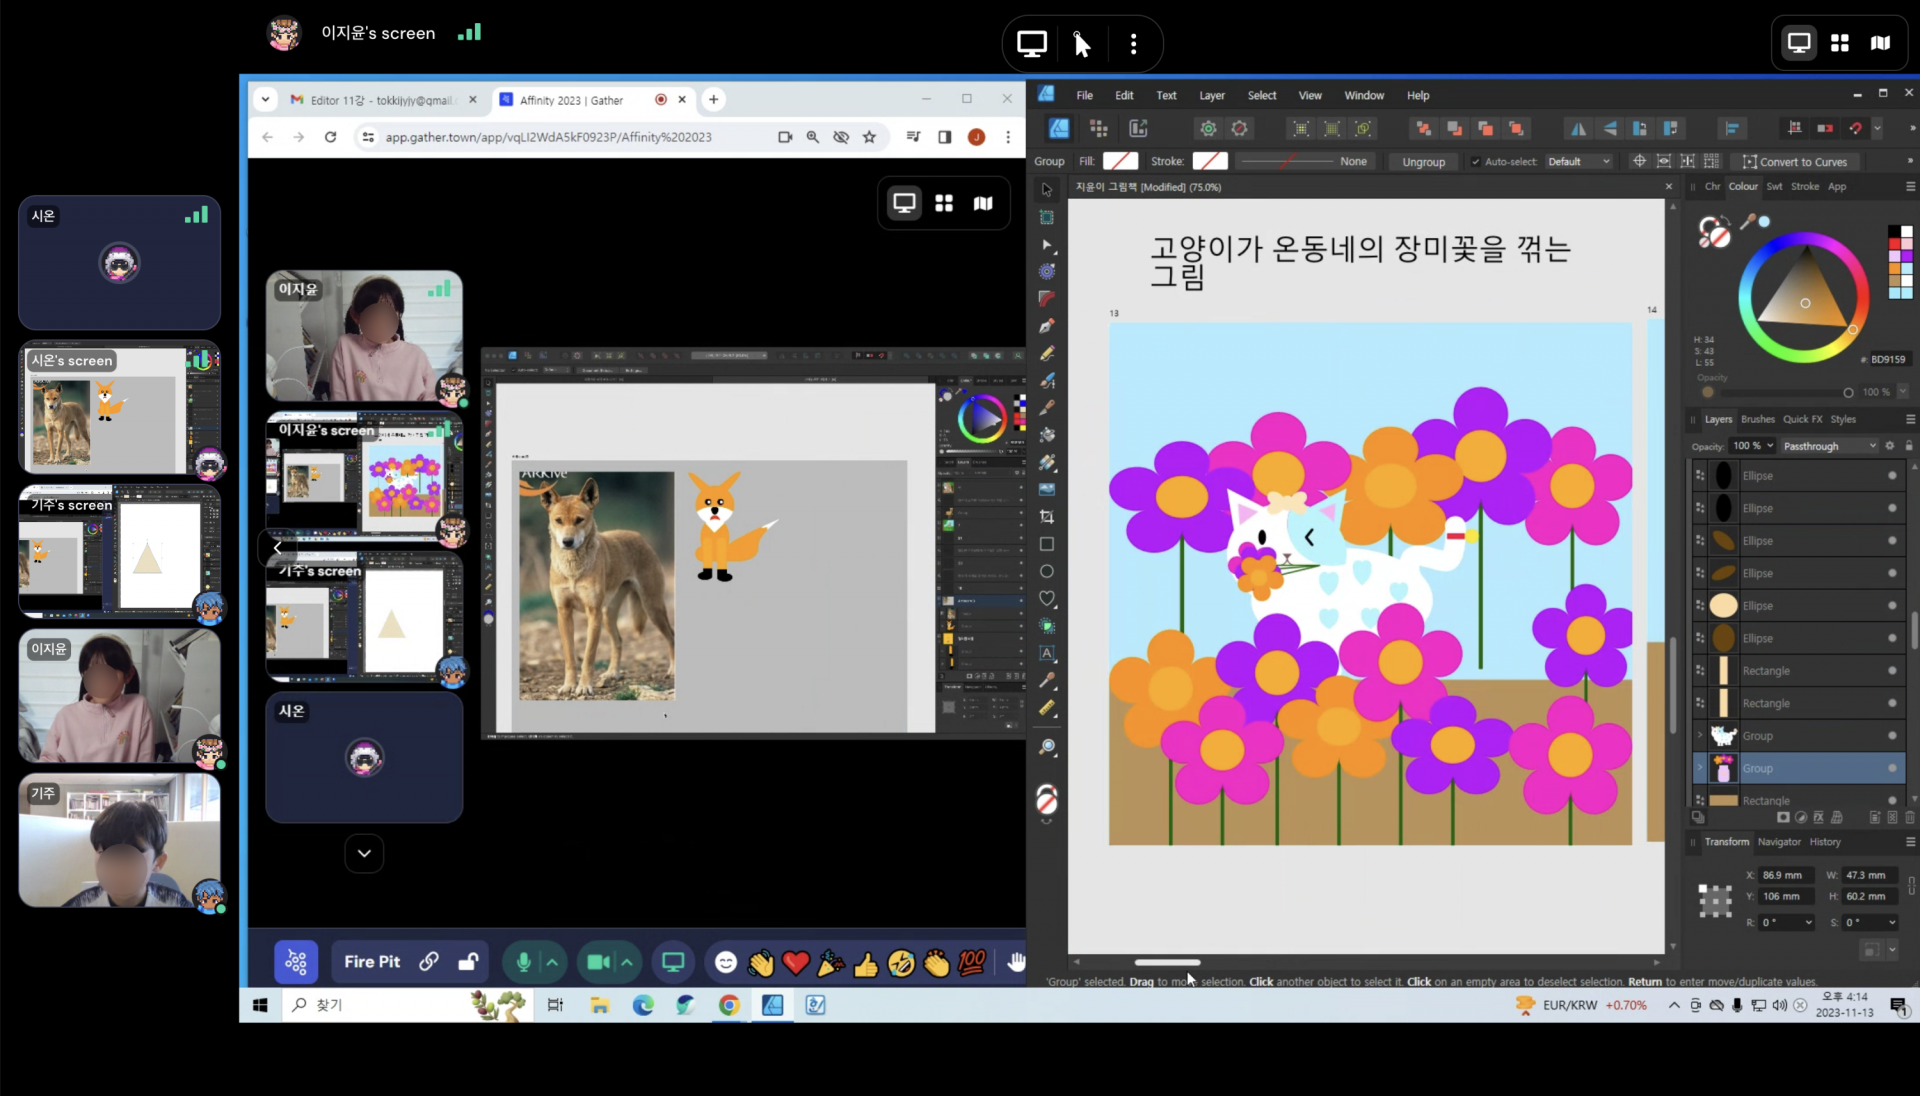Screen dimensions: 1920x1096
Task: Select the Pencil tool
Action: coord(1047,353)
